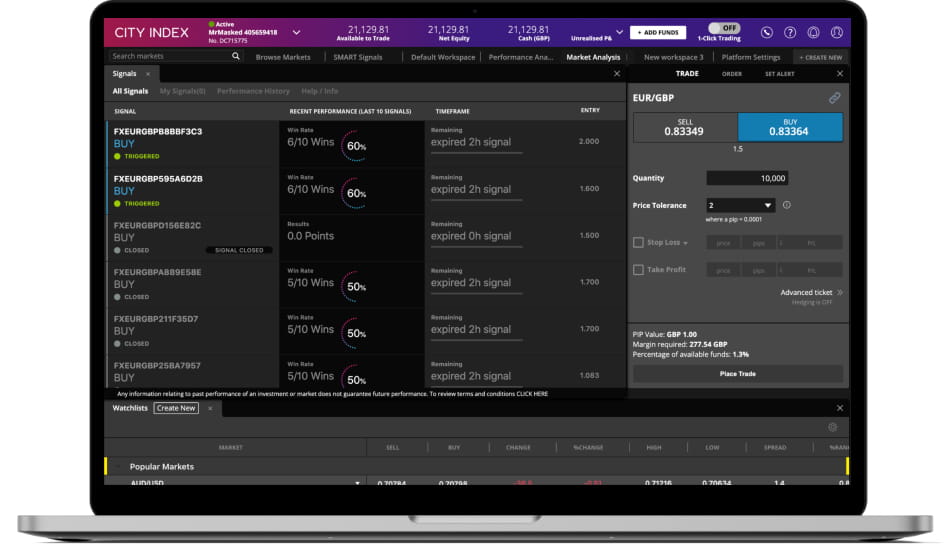950x544 pixels.
Task: Open the help question mark icon
Action: pos(790,33)
